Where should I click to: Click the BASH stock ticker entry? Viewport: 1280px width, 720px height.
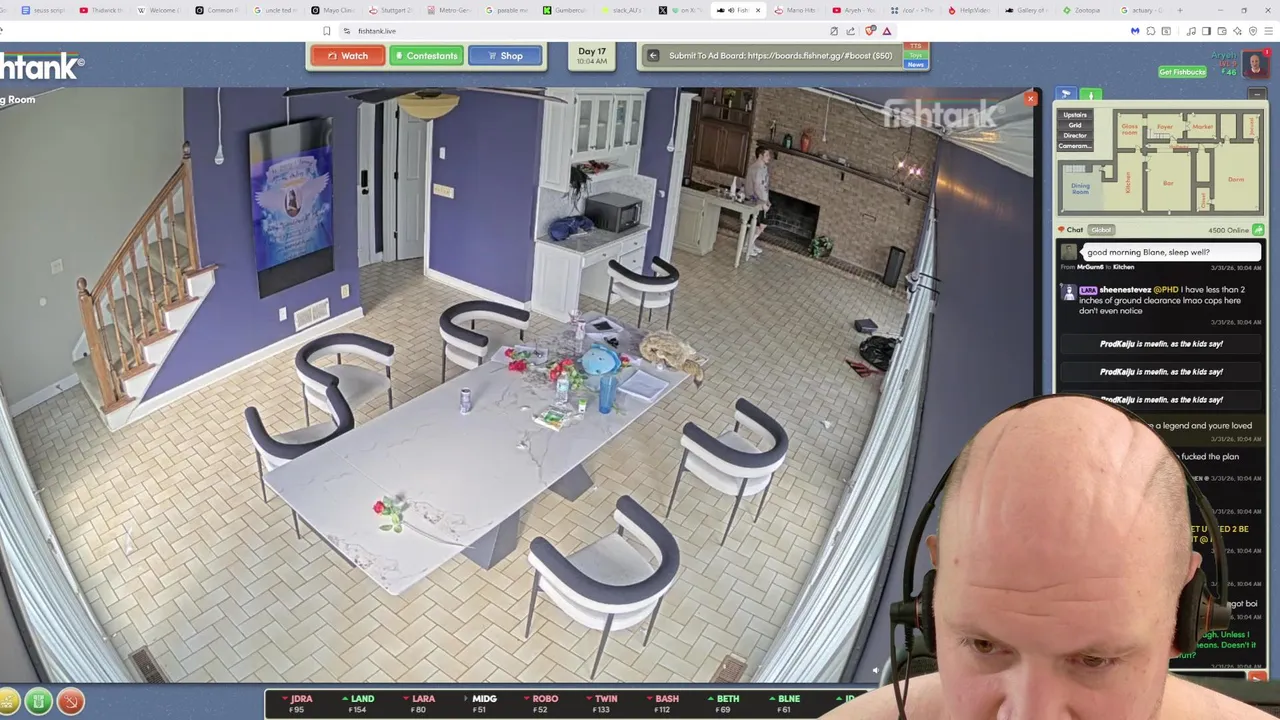(x=663, y=704)
